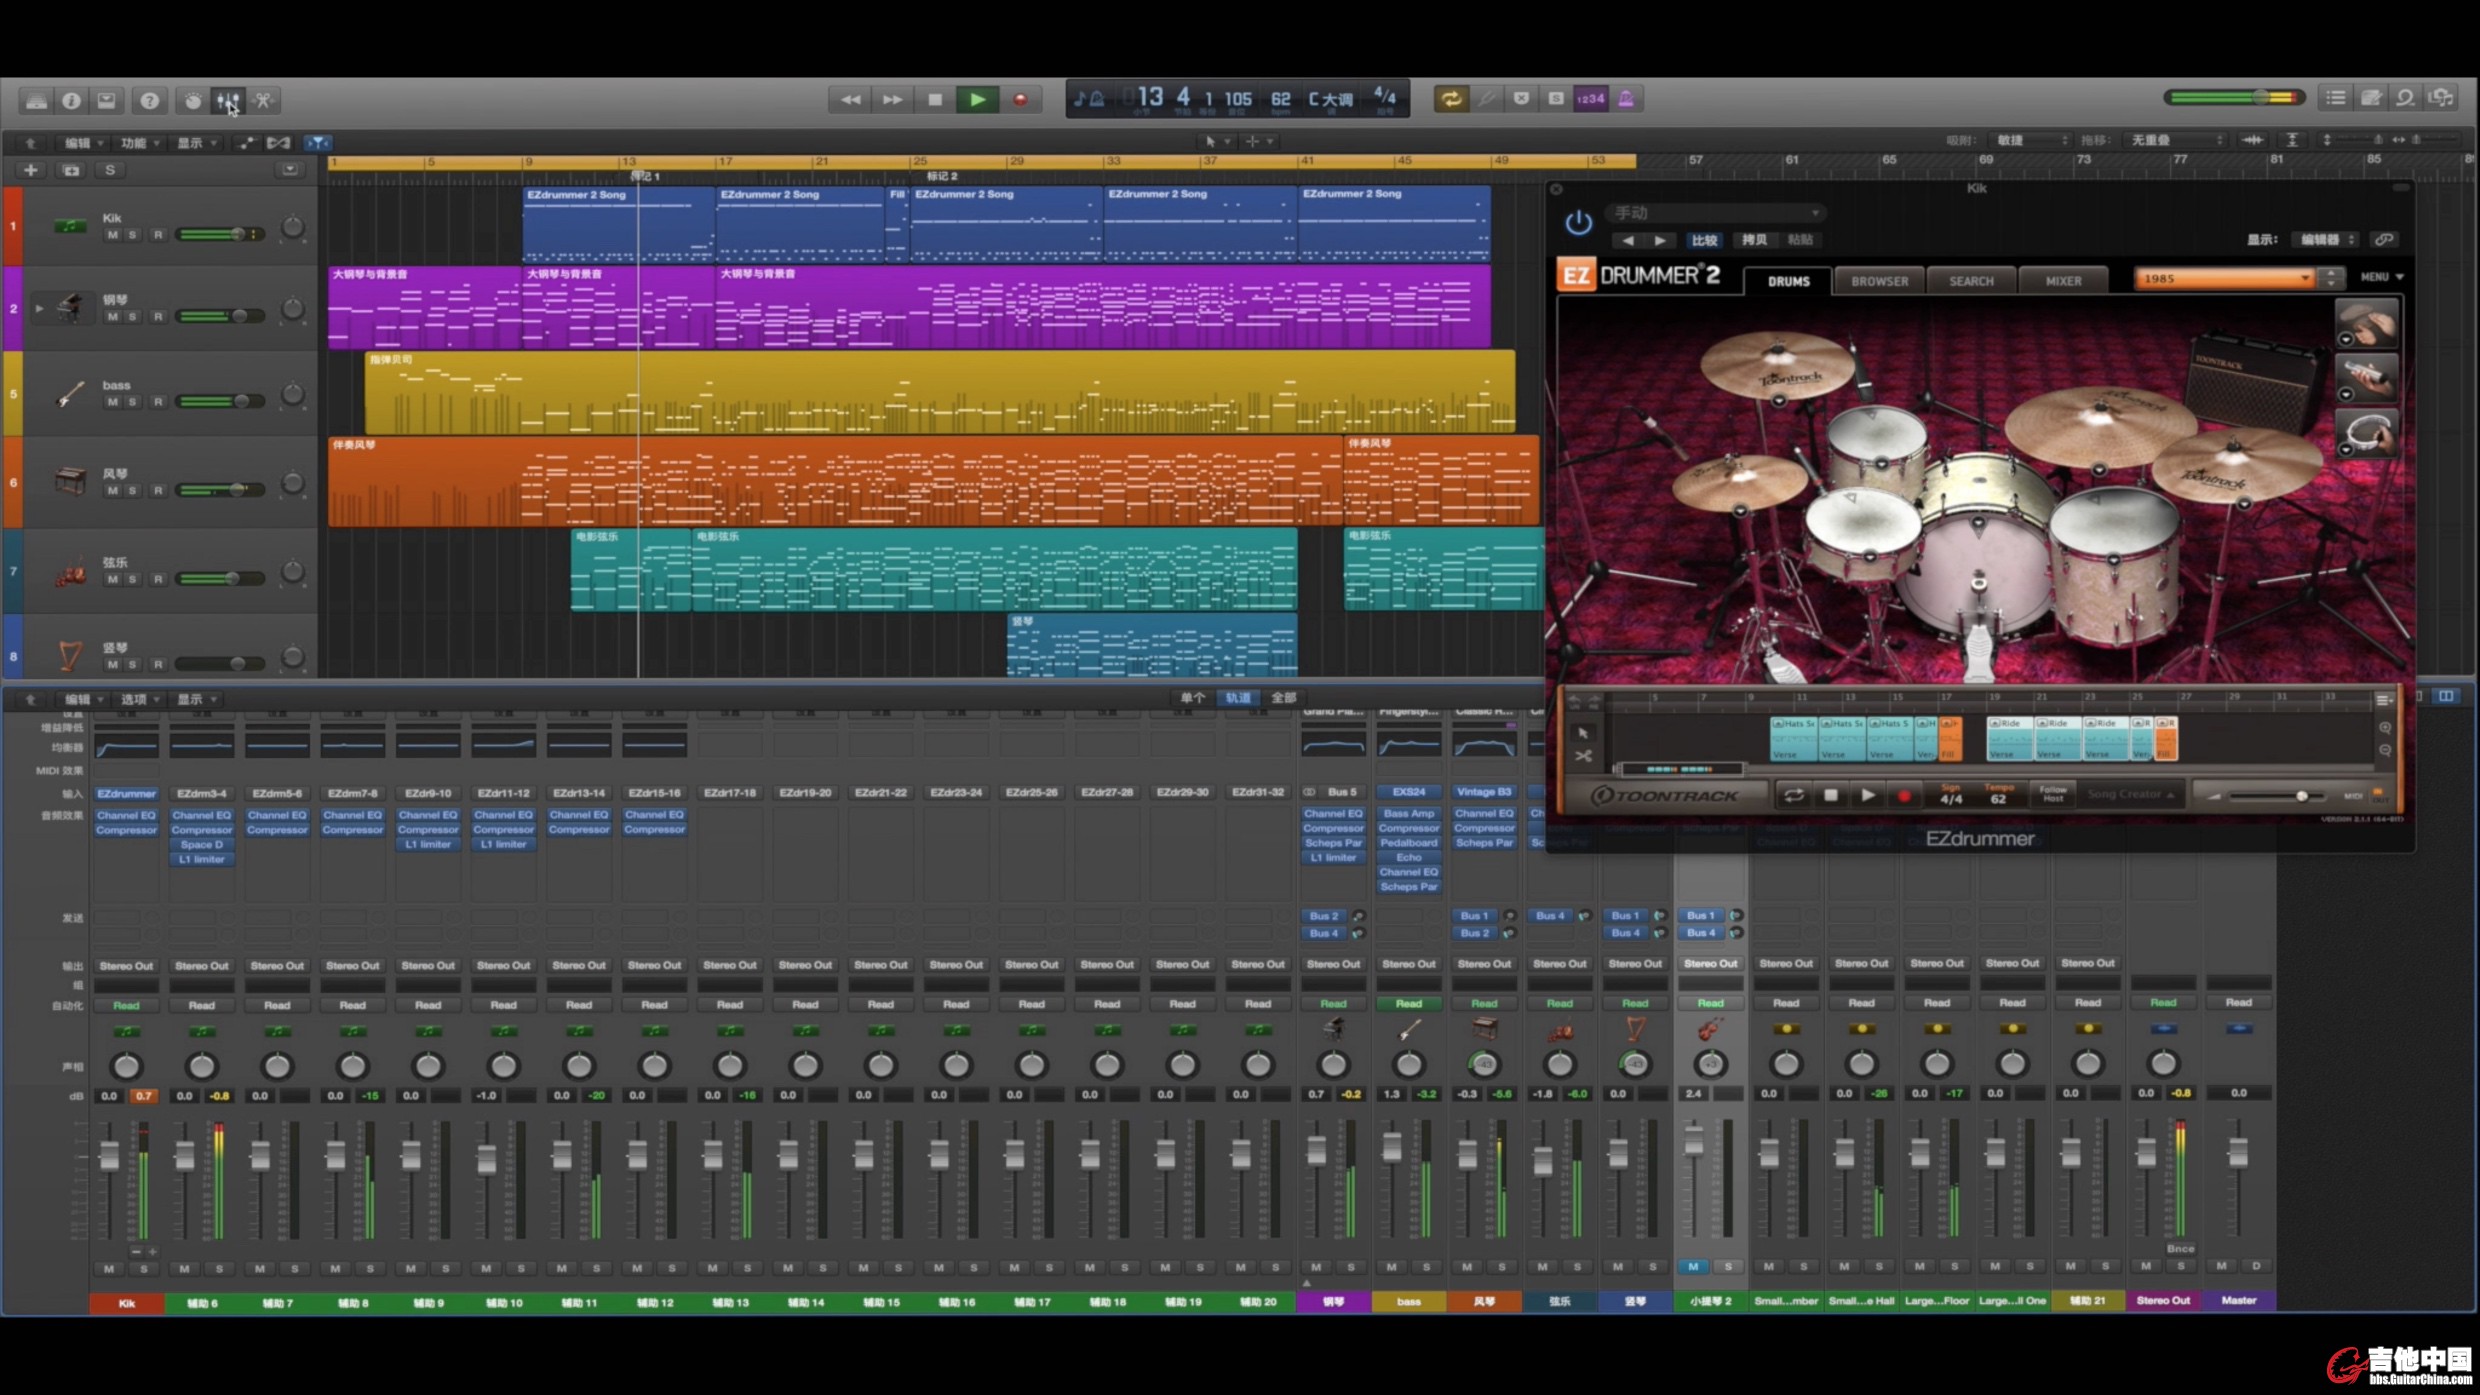Image resolution: width=2480 pixels, height=1395 pixels.
Task: Record-enable the bass track
Action: (157, 402)
